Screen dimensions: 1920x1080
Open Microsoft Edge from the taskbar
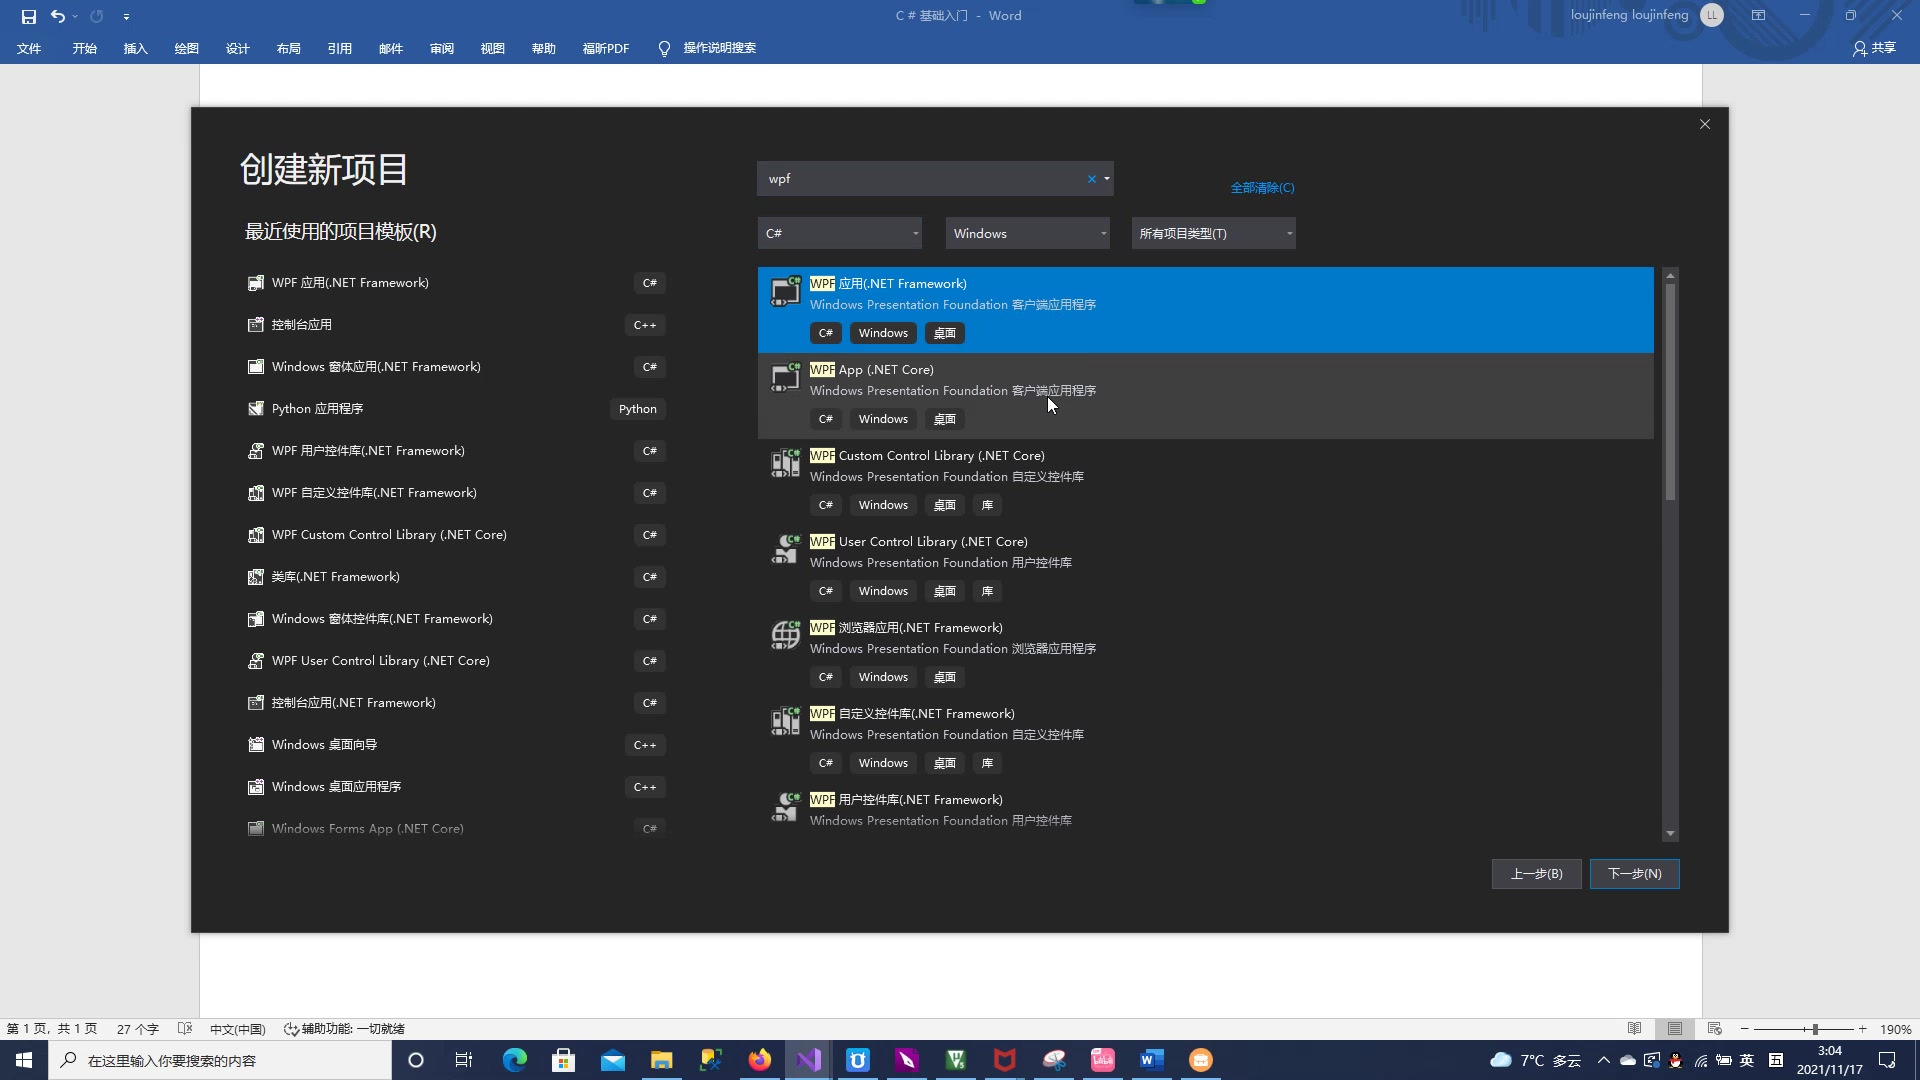(x=514, y=1060)
